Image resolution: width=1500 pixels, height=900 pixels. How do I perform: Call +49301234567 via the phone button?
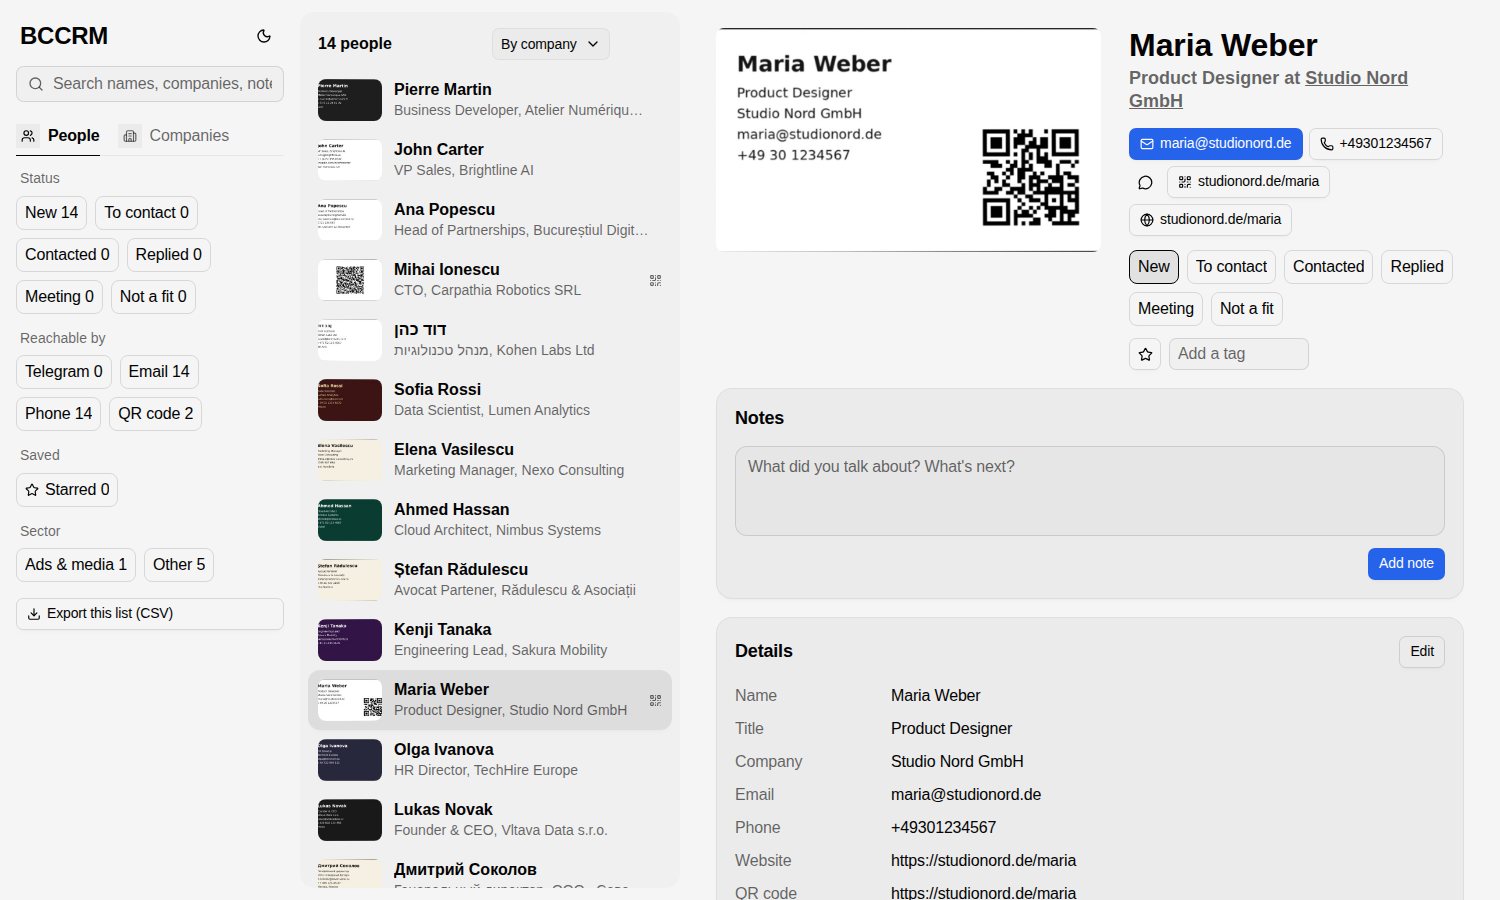click(1376, 144)
